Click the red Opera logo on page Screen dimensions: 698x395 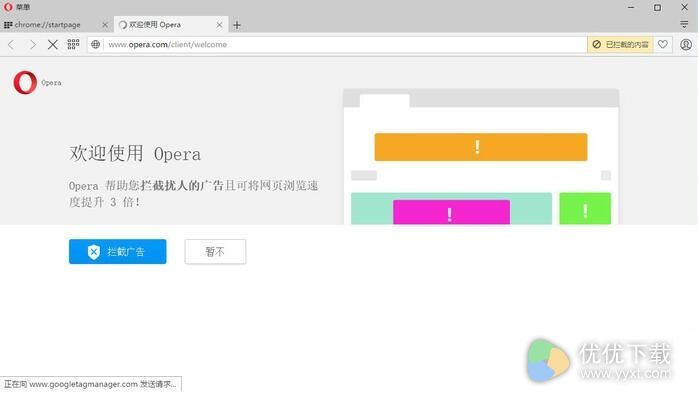point(25,82)
